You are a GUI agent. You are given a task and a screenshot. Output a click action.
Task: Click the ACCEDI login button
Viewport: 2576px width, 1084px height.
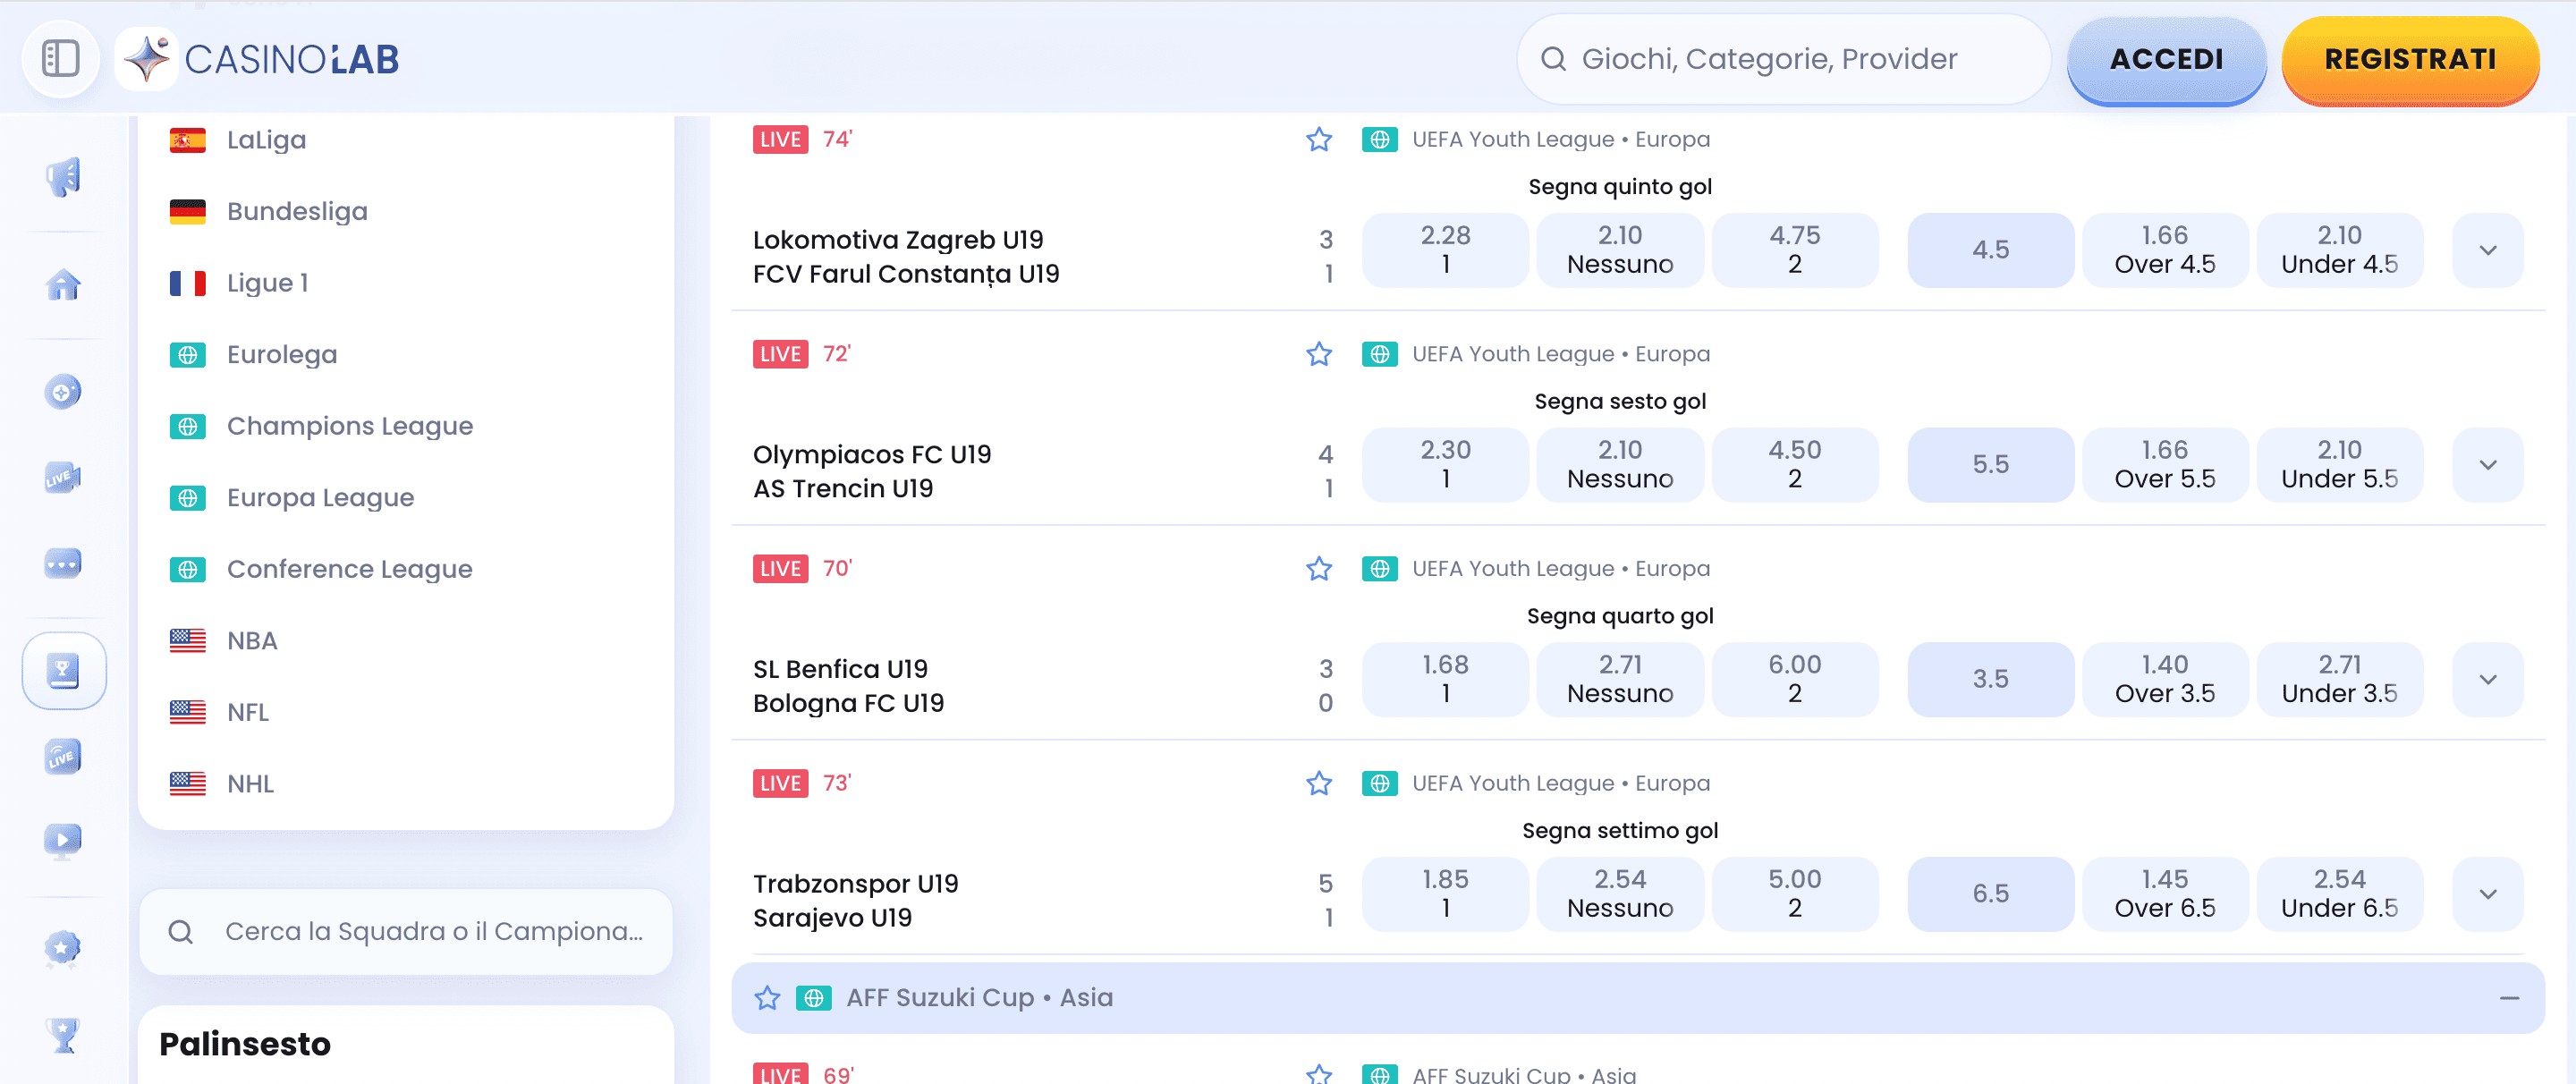2166,59
